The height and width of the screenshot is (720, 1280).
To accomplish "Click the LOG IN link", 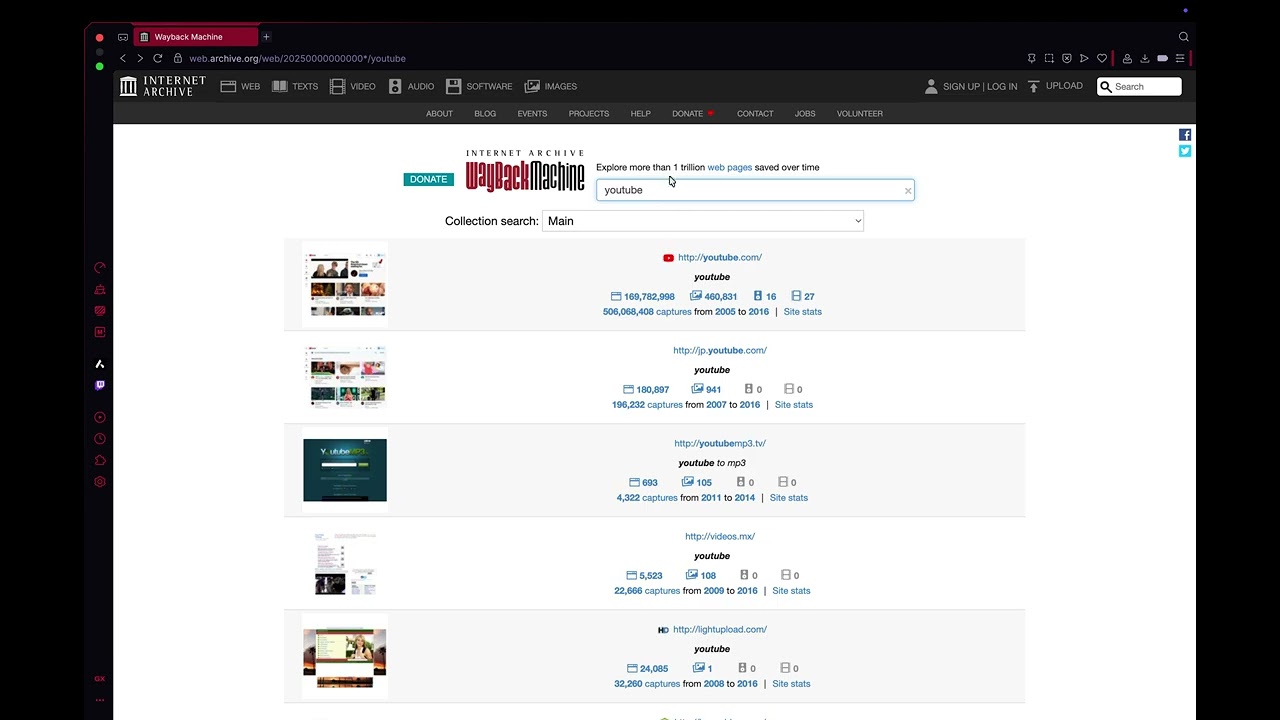I will click(1003, 87).
